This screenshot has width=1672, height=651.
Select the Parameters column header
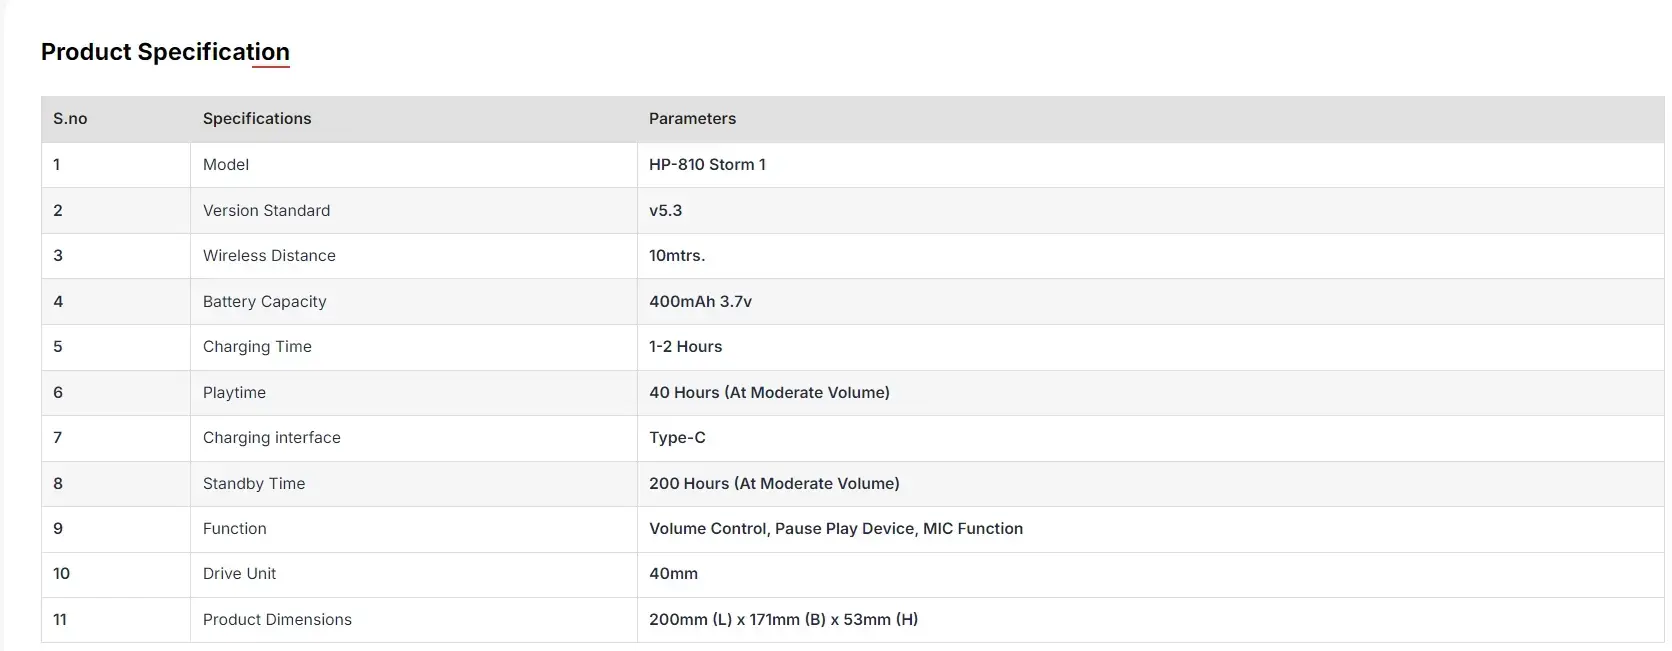(692, 119)
